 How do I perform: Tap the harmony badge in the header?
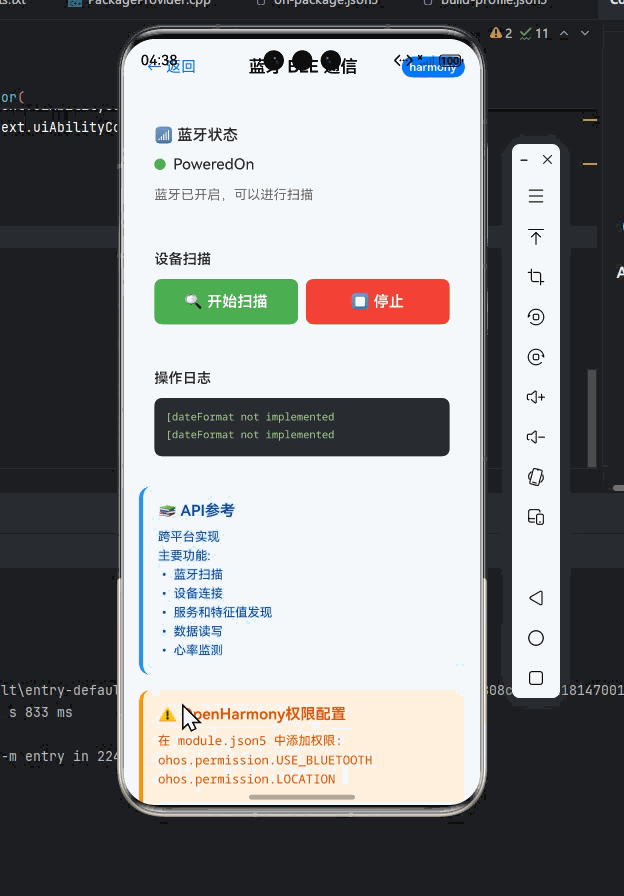tap(433, 67)
